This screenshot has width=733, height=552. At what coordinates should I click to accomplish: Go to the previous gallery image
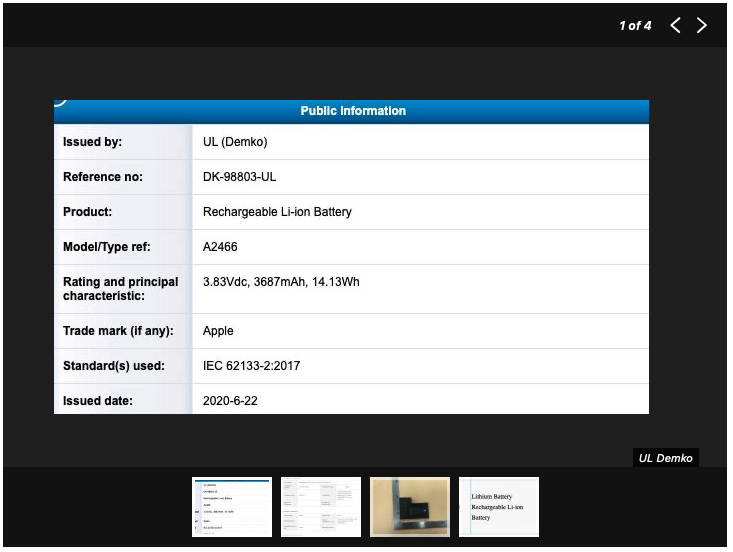[x=676, y=25]
